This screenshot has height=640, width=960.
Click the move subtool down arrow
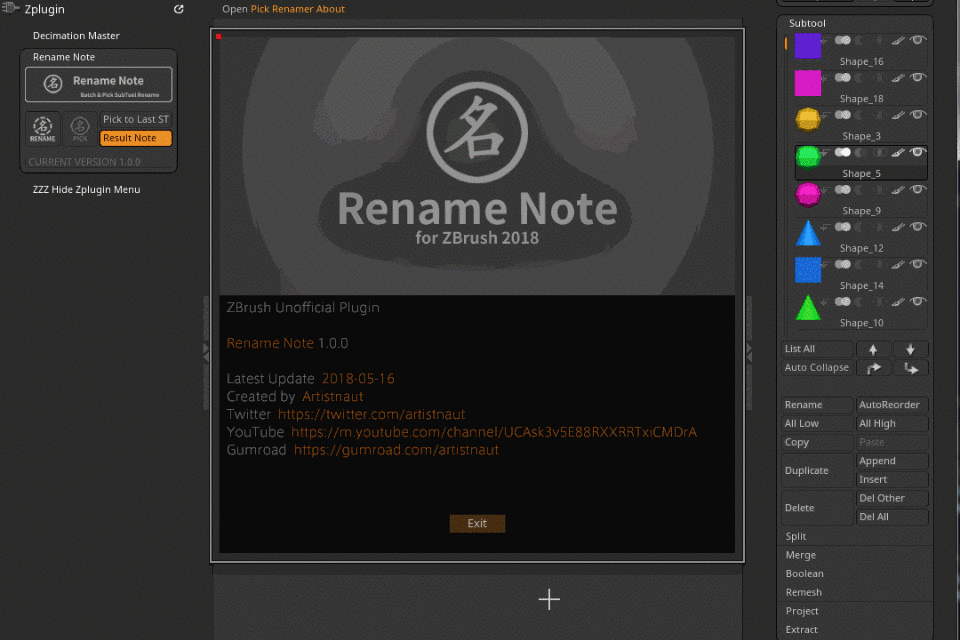point(910,349)
